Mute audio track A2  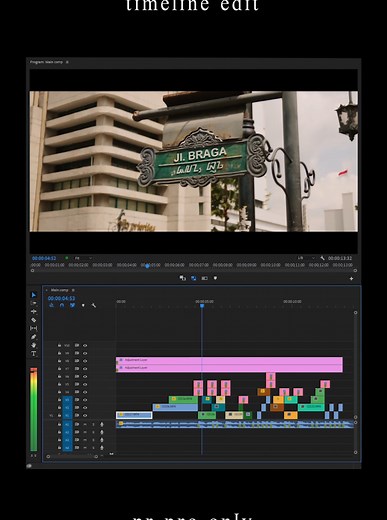[x=85, y=432]
